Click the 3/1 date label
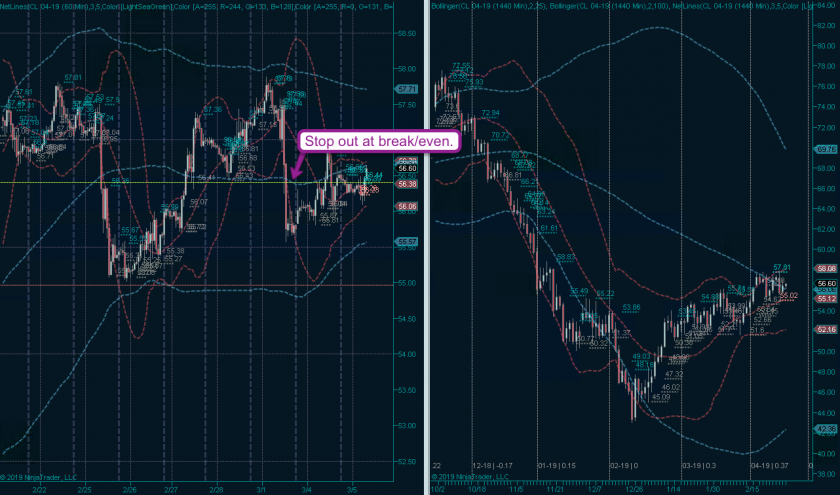This screenshot has width=840, height=495. coord(261,489)
